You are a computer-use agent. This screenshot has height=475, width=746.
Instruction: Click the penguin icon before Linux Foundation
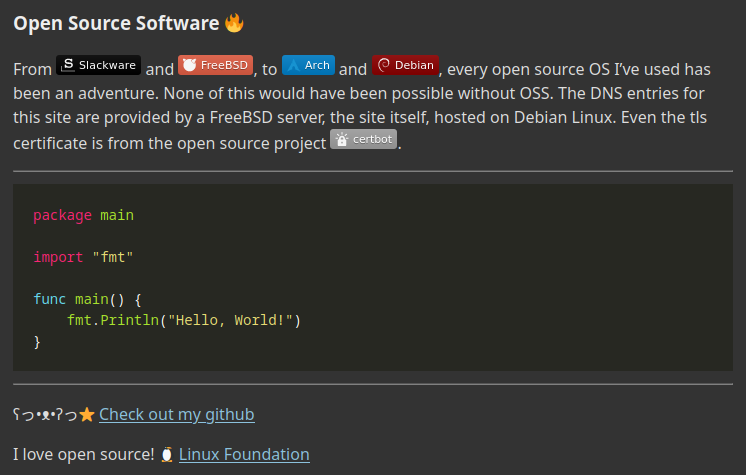[x=167, y=454]
